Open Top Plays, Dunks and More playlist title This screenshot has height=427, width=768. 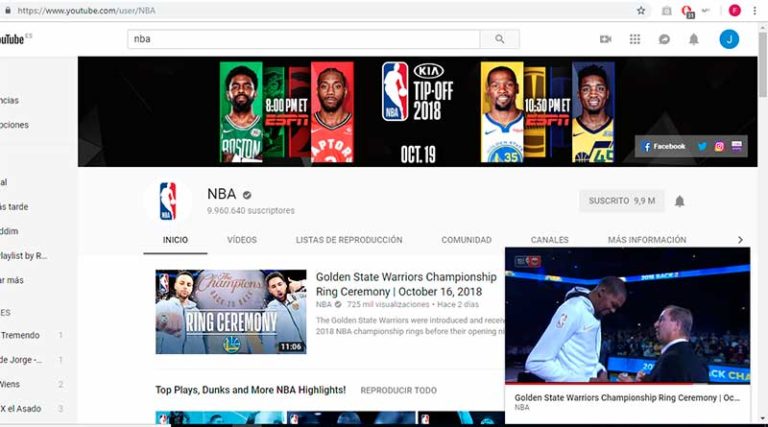click(250, 390)
